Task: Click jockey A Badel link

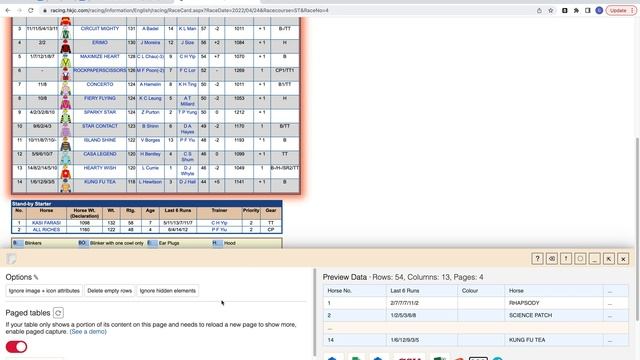Action: [150, 29]
